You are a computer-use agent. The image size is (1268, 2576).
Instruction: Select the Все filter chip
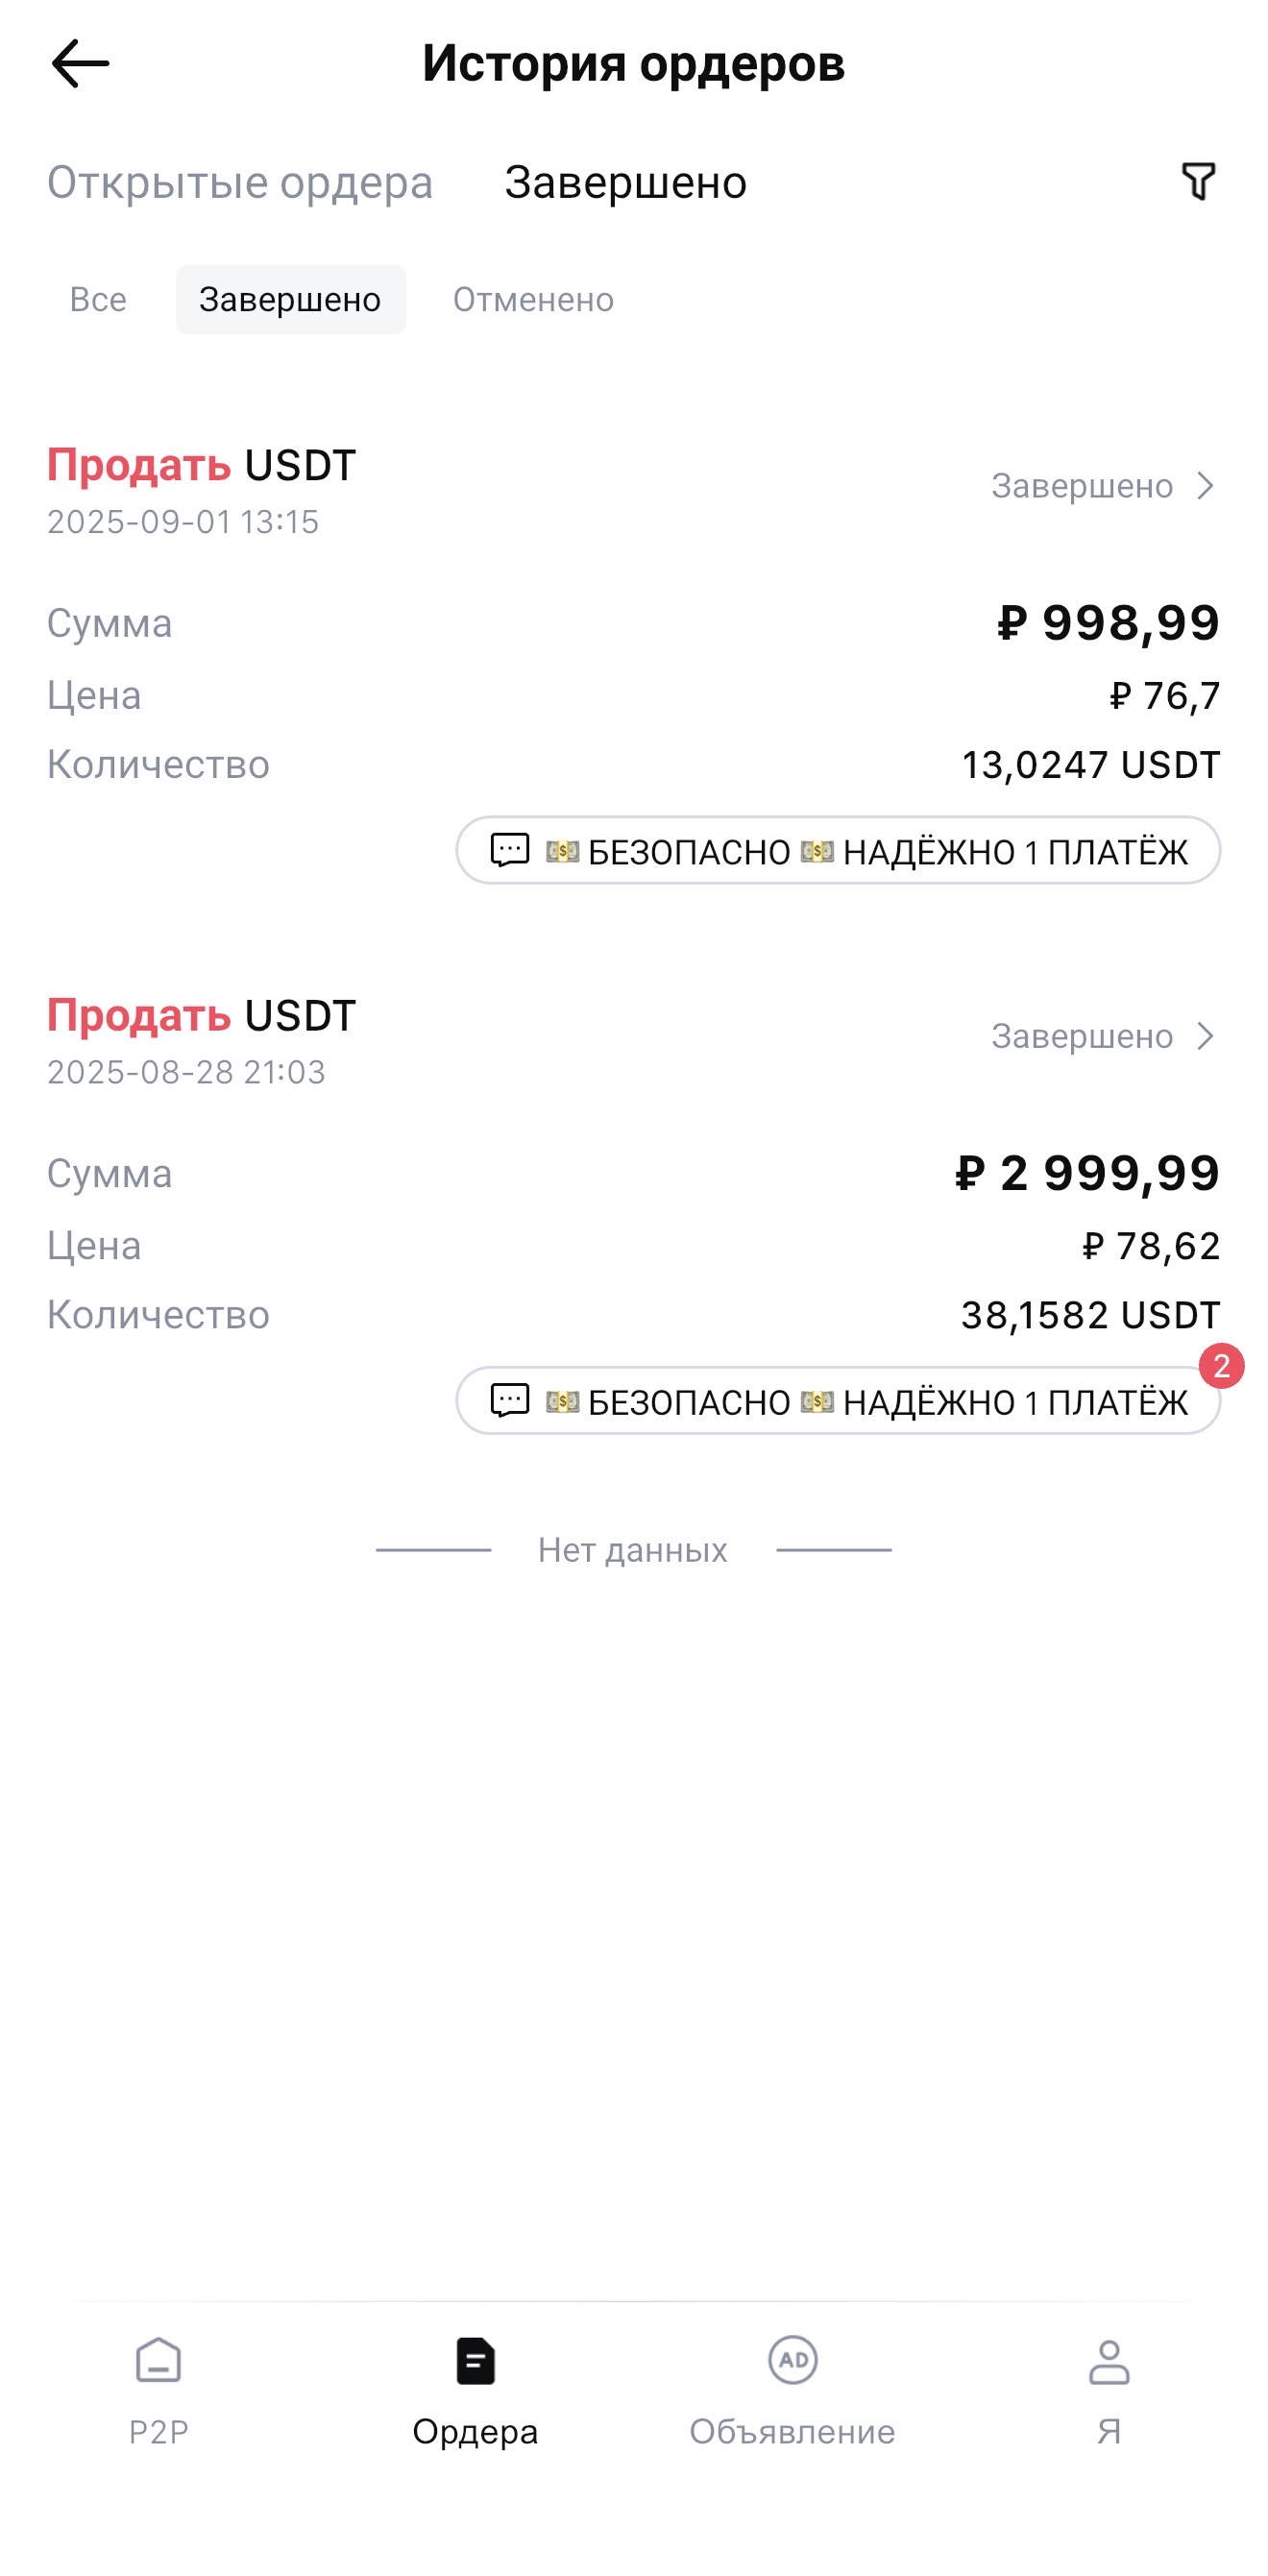pyautogui.click(x=98, y=300)
